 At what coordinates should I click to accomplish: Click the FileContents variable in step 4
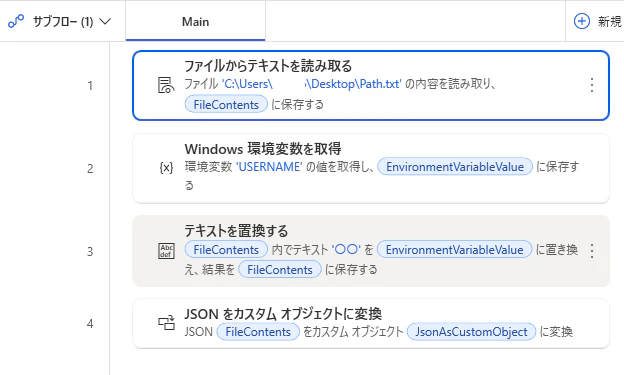(x=258, y=332)
